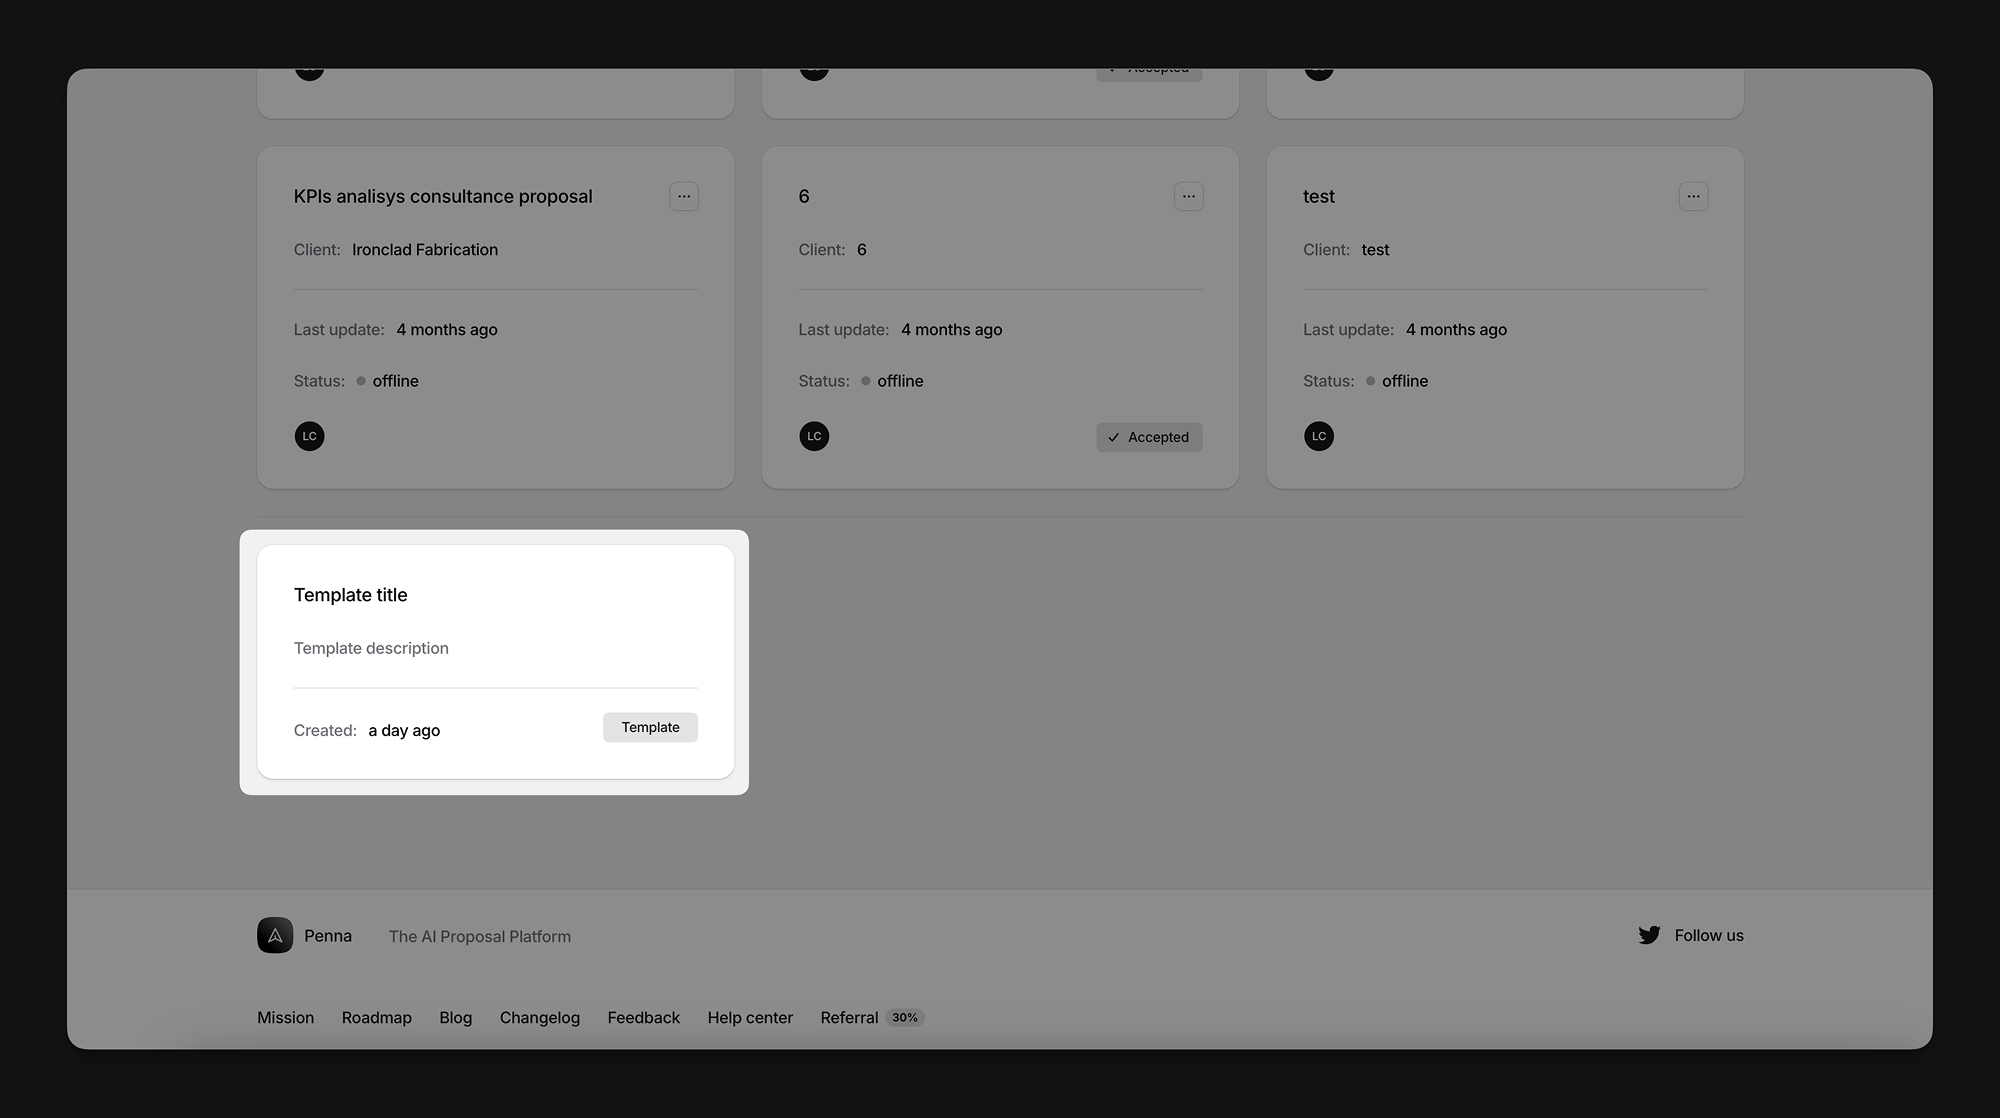Open the KPIs analisys consultance proposal title
Screen dimensions: 2000x1118
pyautogui.click(x=443, y=196)
